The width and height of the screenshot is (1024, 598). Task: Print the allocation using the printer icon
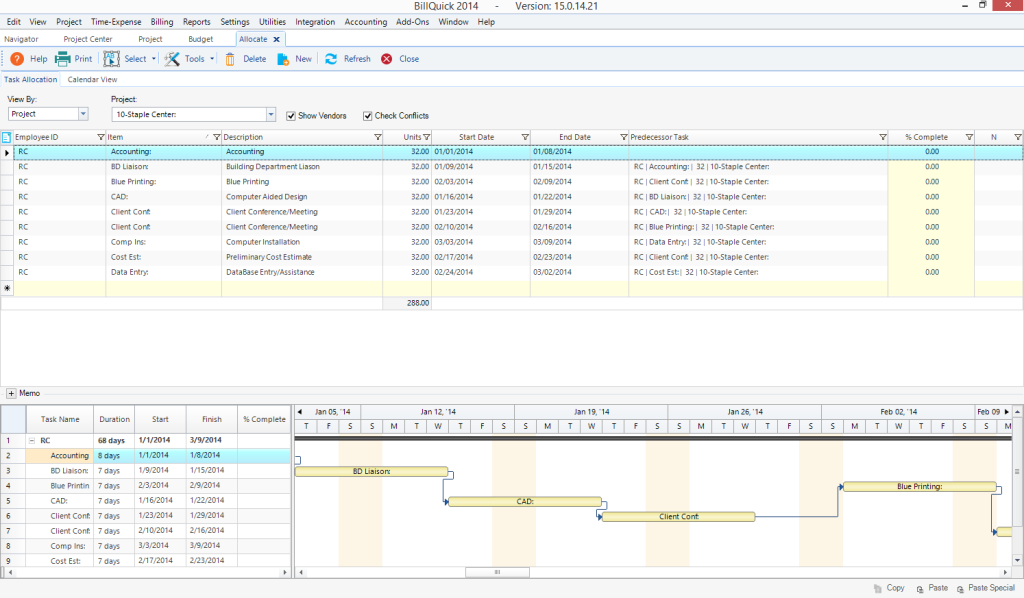[63, 59]
